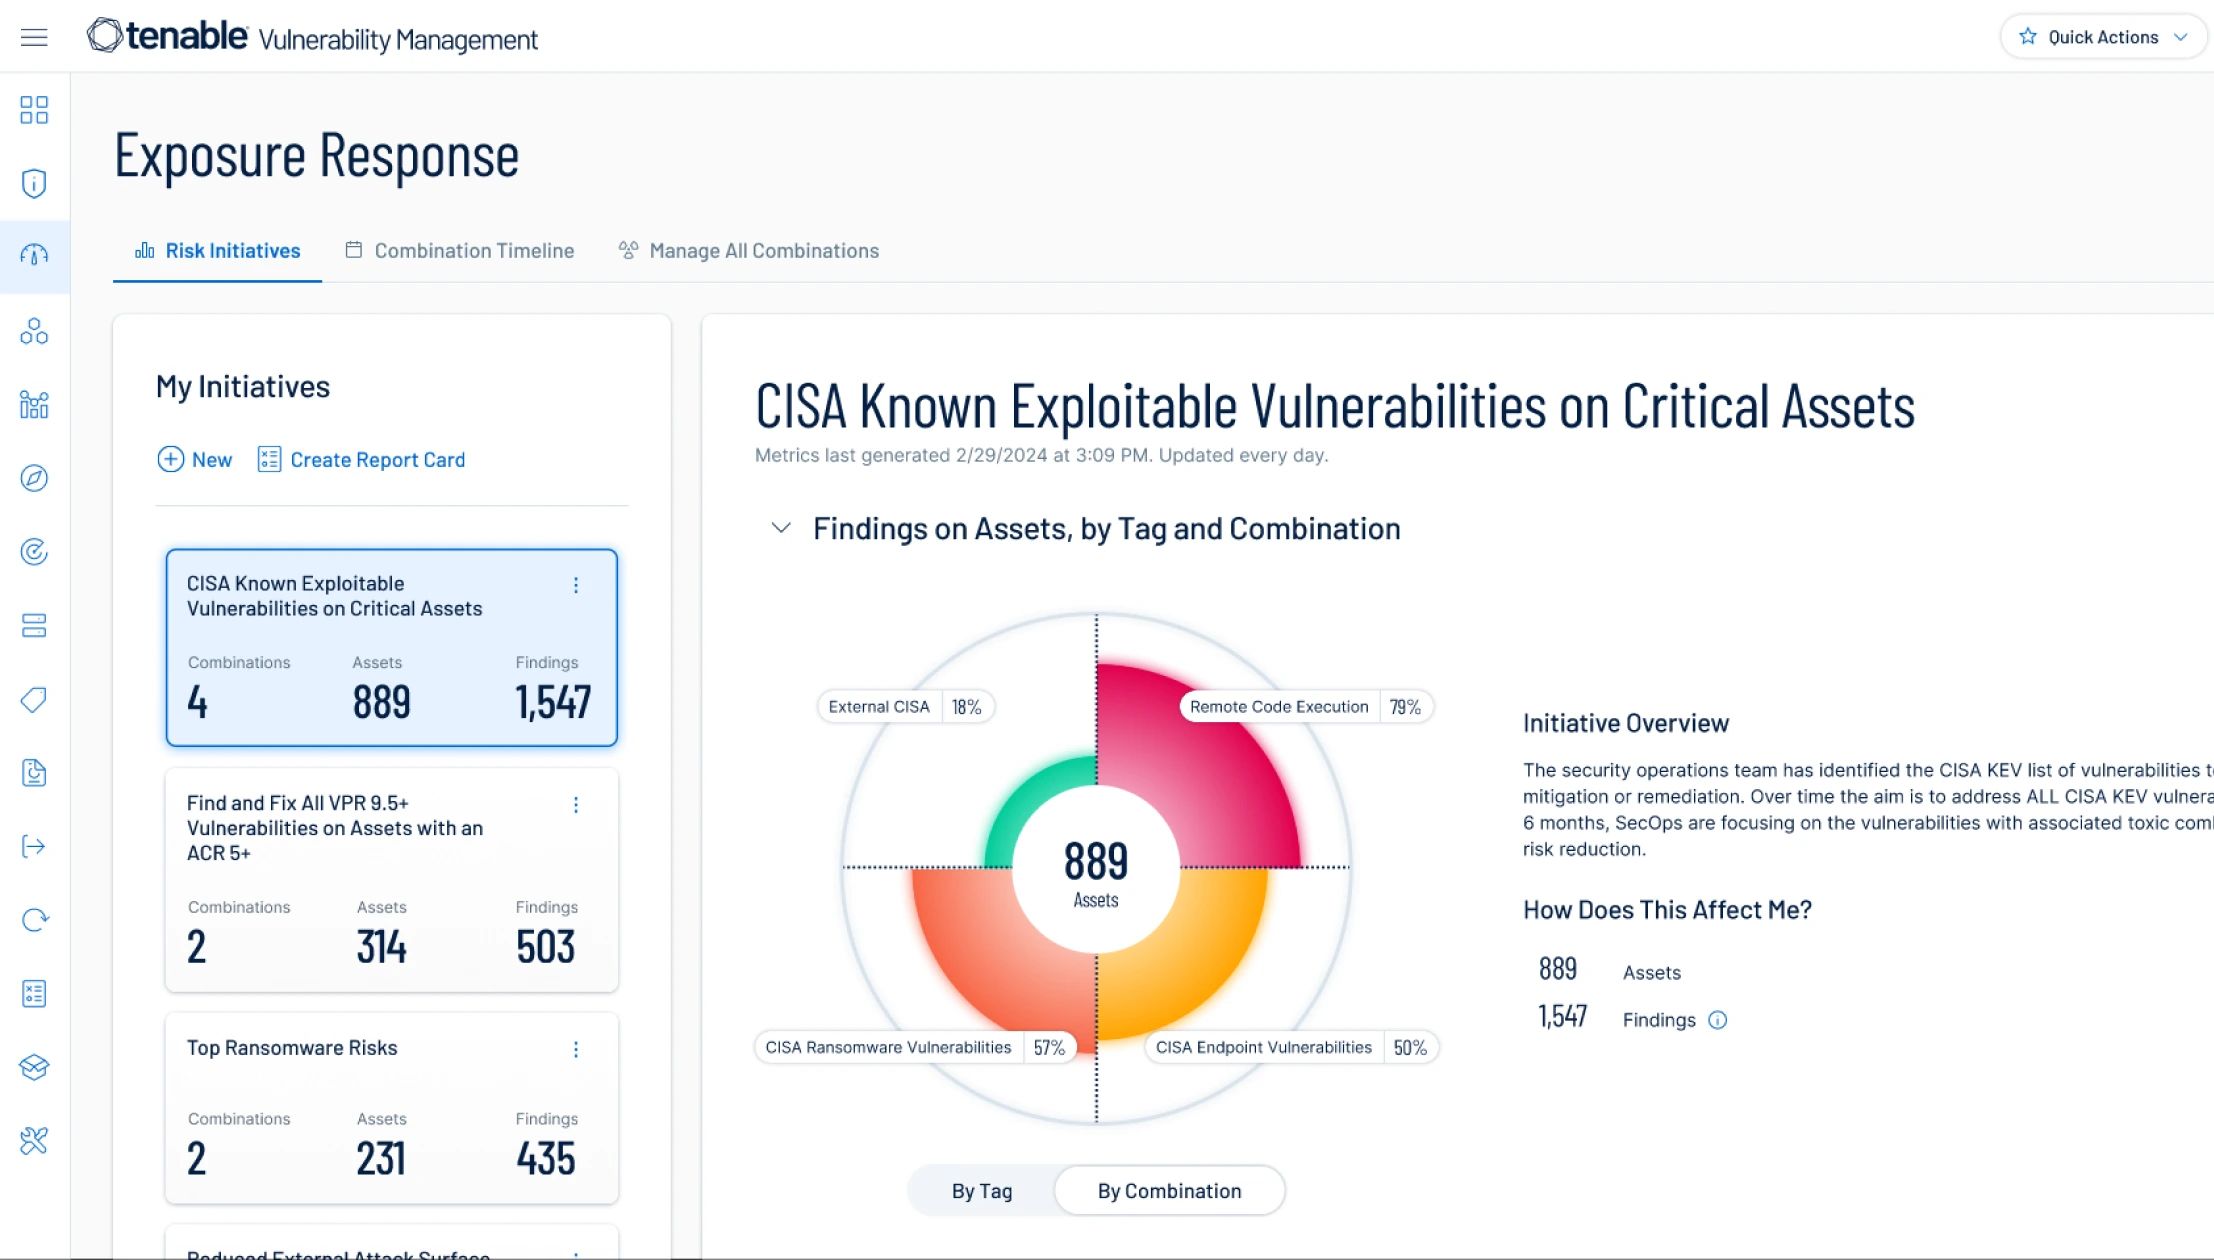Click the highlighted gauge icon in sidebar

(x=34, y=256)
